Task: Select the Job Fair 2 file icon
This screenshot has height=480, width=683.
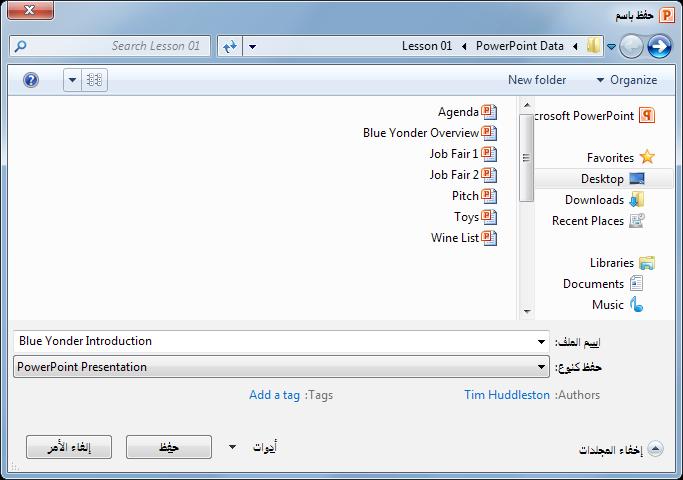Action: (x=489, y=175)
